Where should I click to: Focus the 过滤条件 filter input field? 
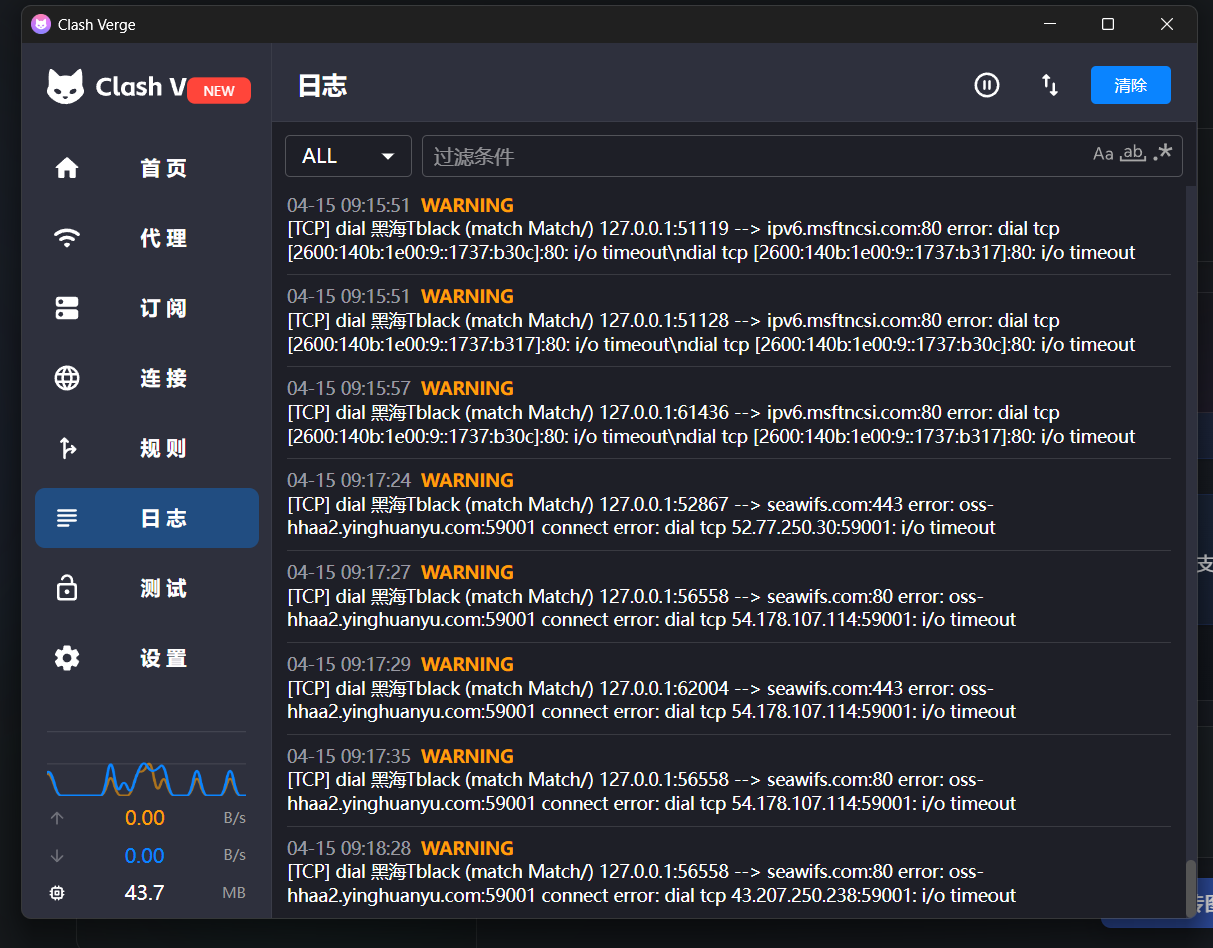tap(750, 156)
